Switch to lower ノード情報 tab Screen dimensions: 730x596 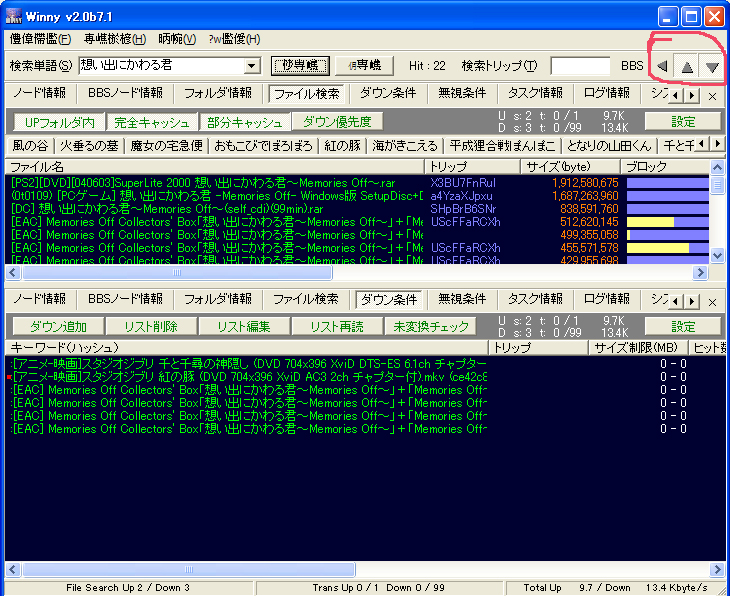tap(40, 299)
